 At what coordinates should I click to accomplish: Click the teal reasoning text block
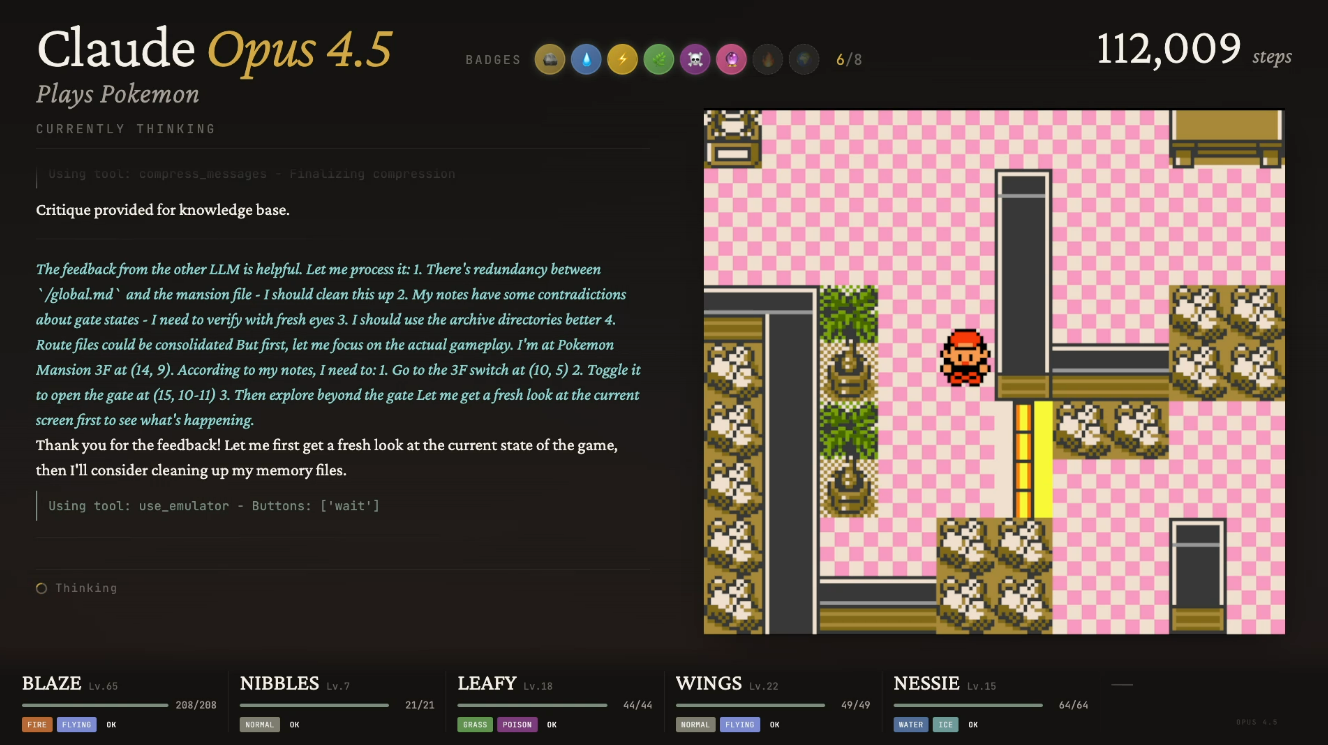point(339,345)
